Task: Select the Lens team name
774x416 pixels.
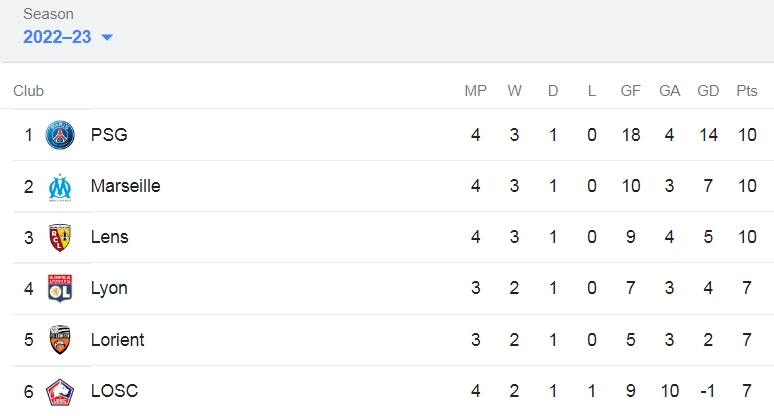Action: pyautogui.click(x=110, y=237)
